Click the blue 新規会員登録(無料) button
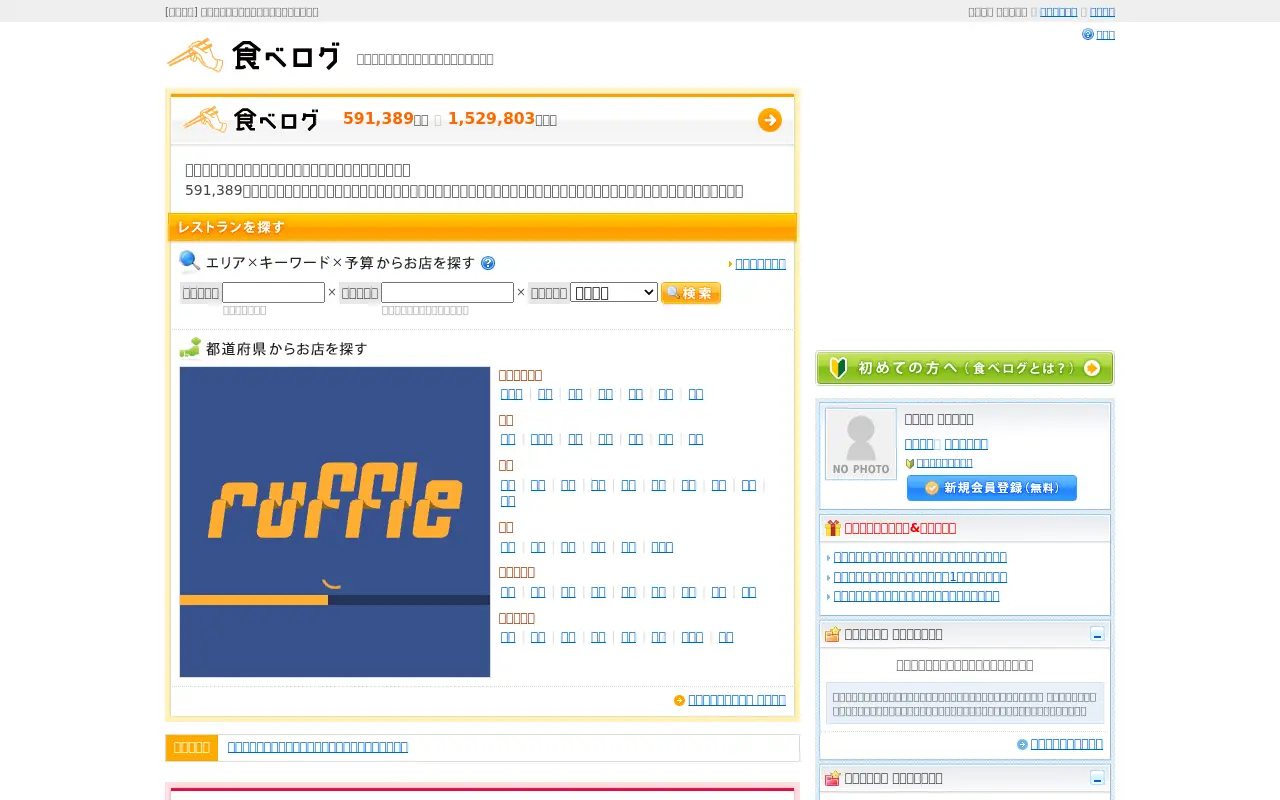 [x=992, y=488]
